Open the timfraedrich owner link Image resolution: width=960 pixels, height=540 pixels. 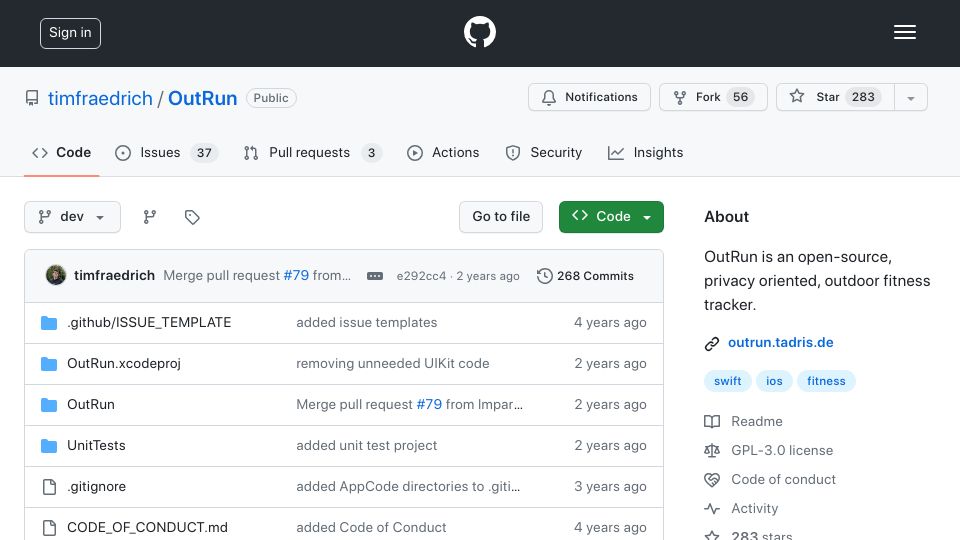click(100, 99)
